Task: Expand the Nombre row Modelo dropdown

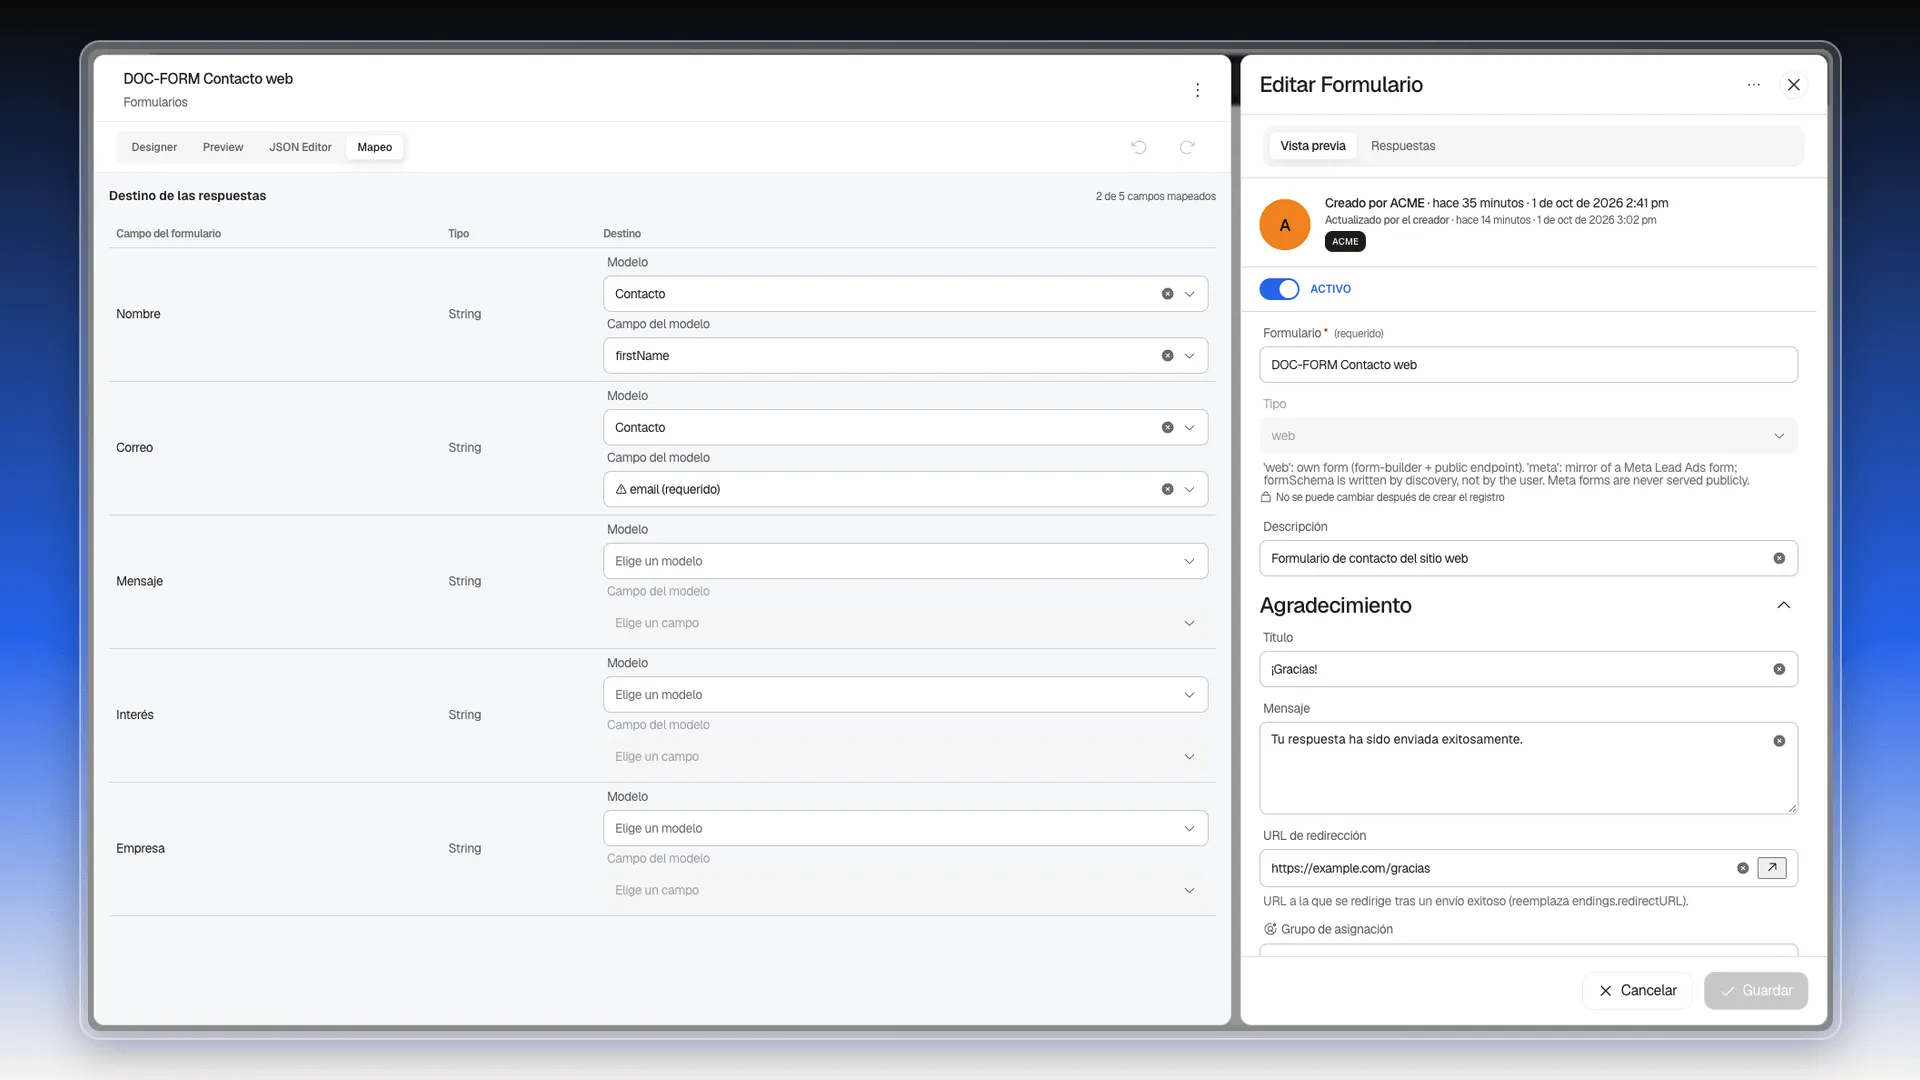Action: point(1190,294)
